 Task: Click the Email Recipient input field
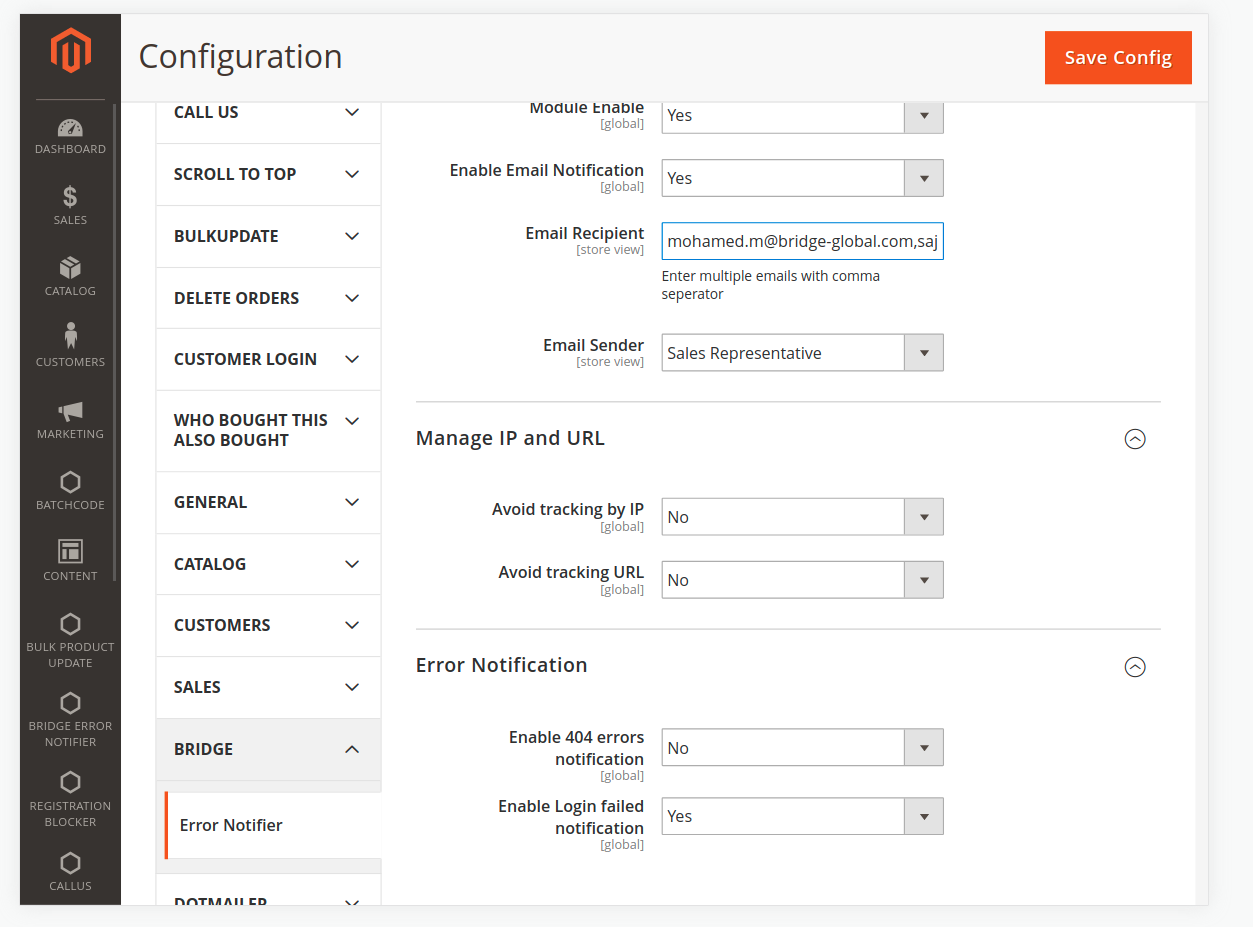802,241
